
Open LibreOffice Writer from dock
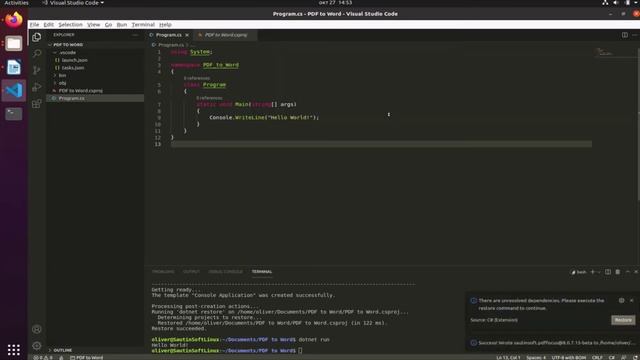click(x=13, y=67)
